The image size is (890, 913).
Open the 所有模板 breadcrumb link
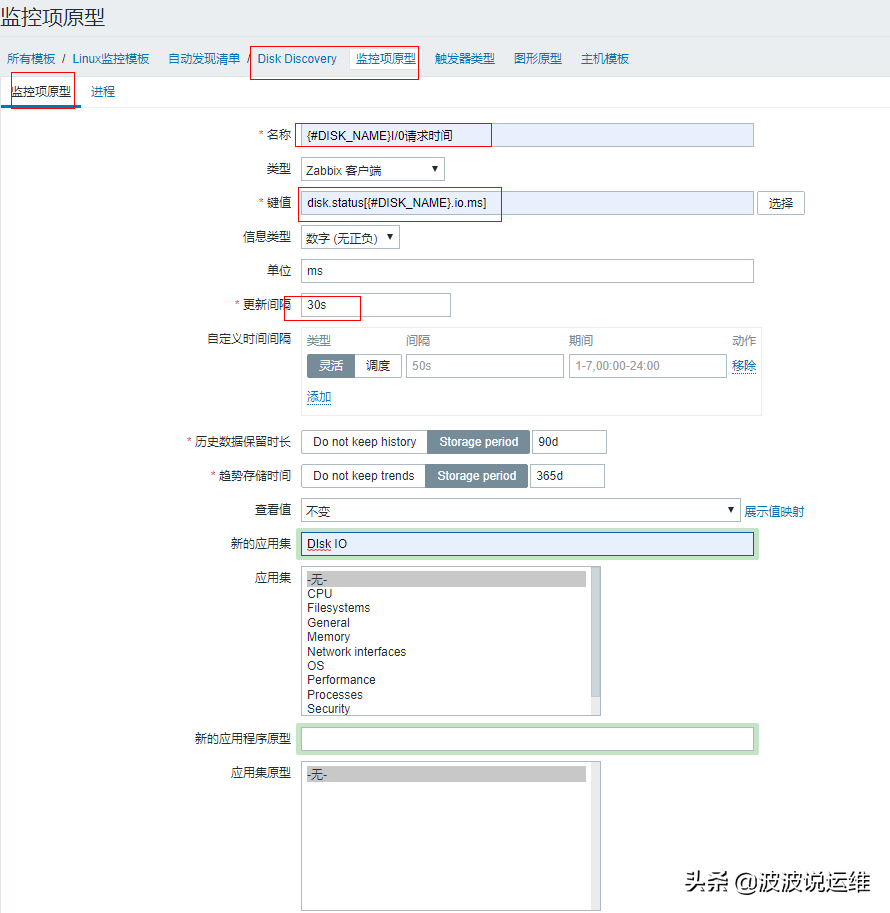tap(31, 59)
